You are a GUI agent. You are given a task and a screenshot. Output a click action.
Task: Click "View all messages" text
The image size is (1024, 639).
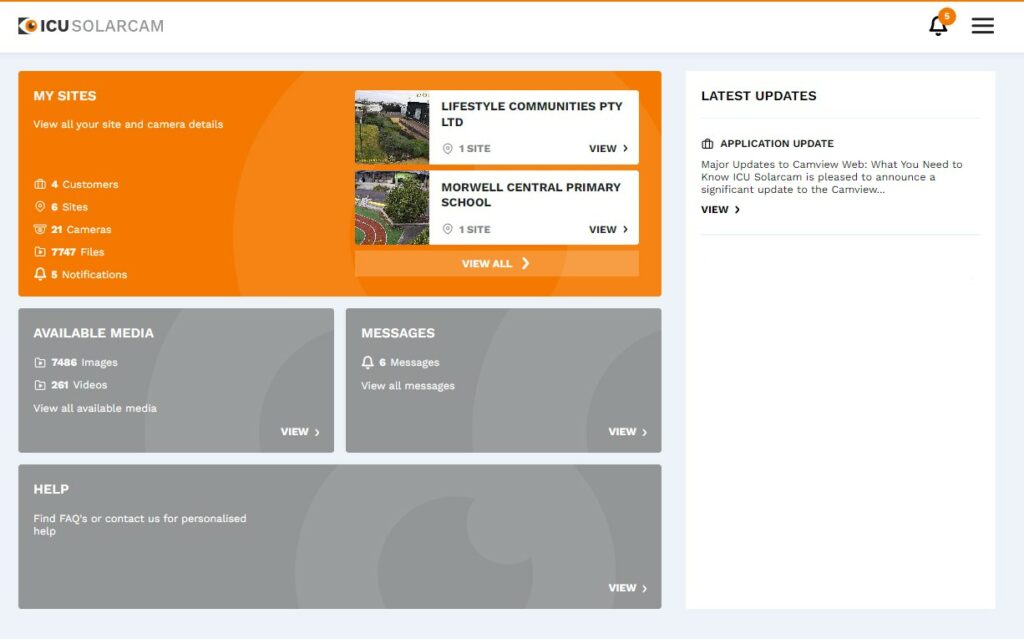408,386
